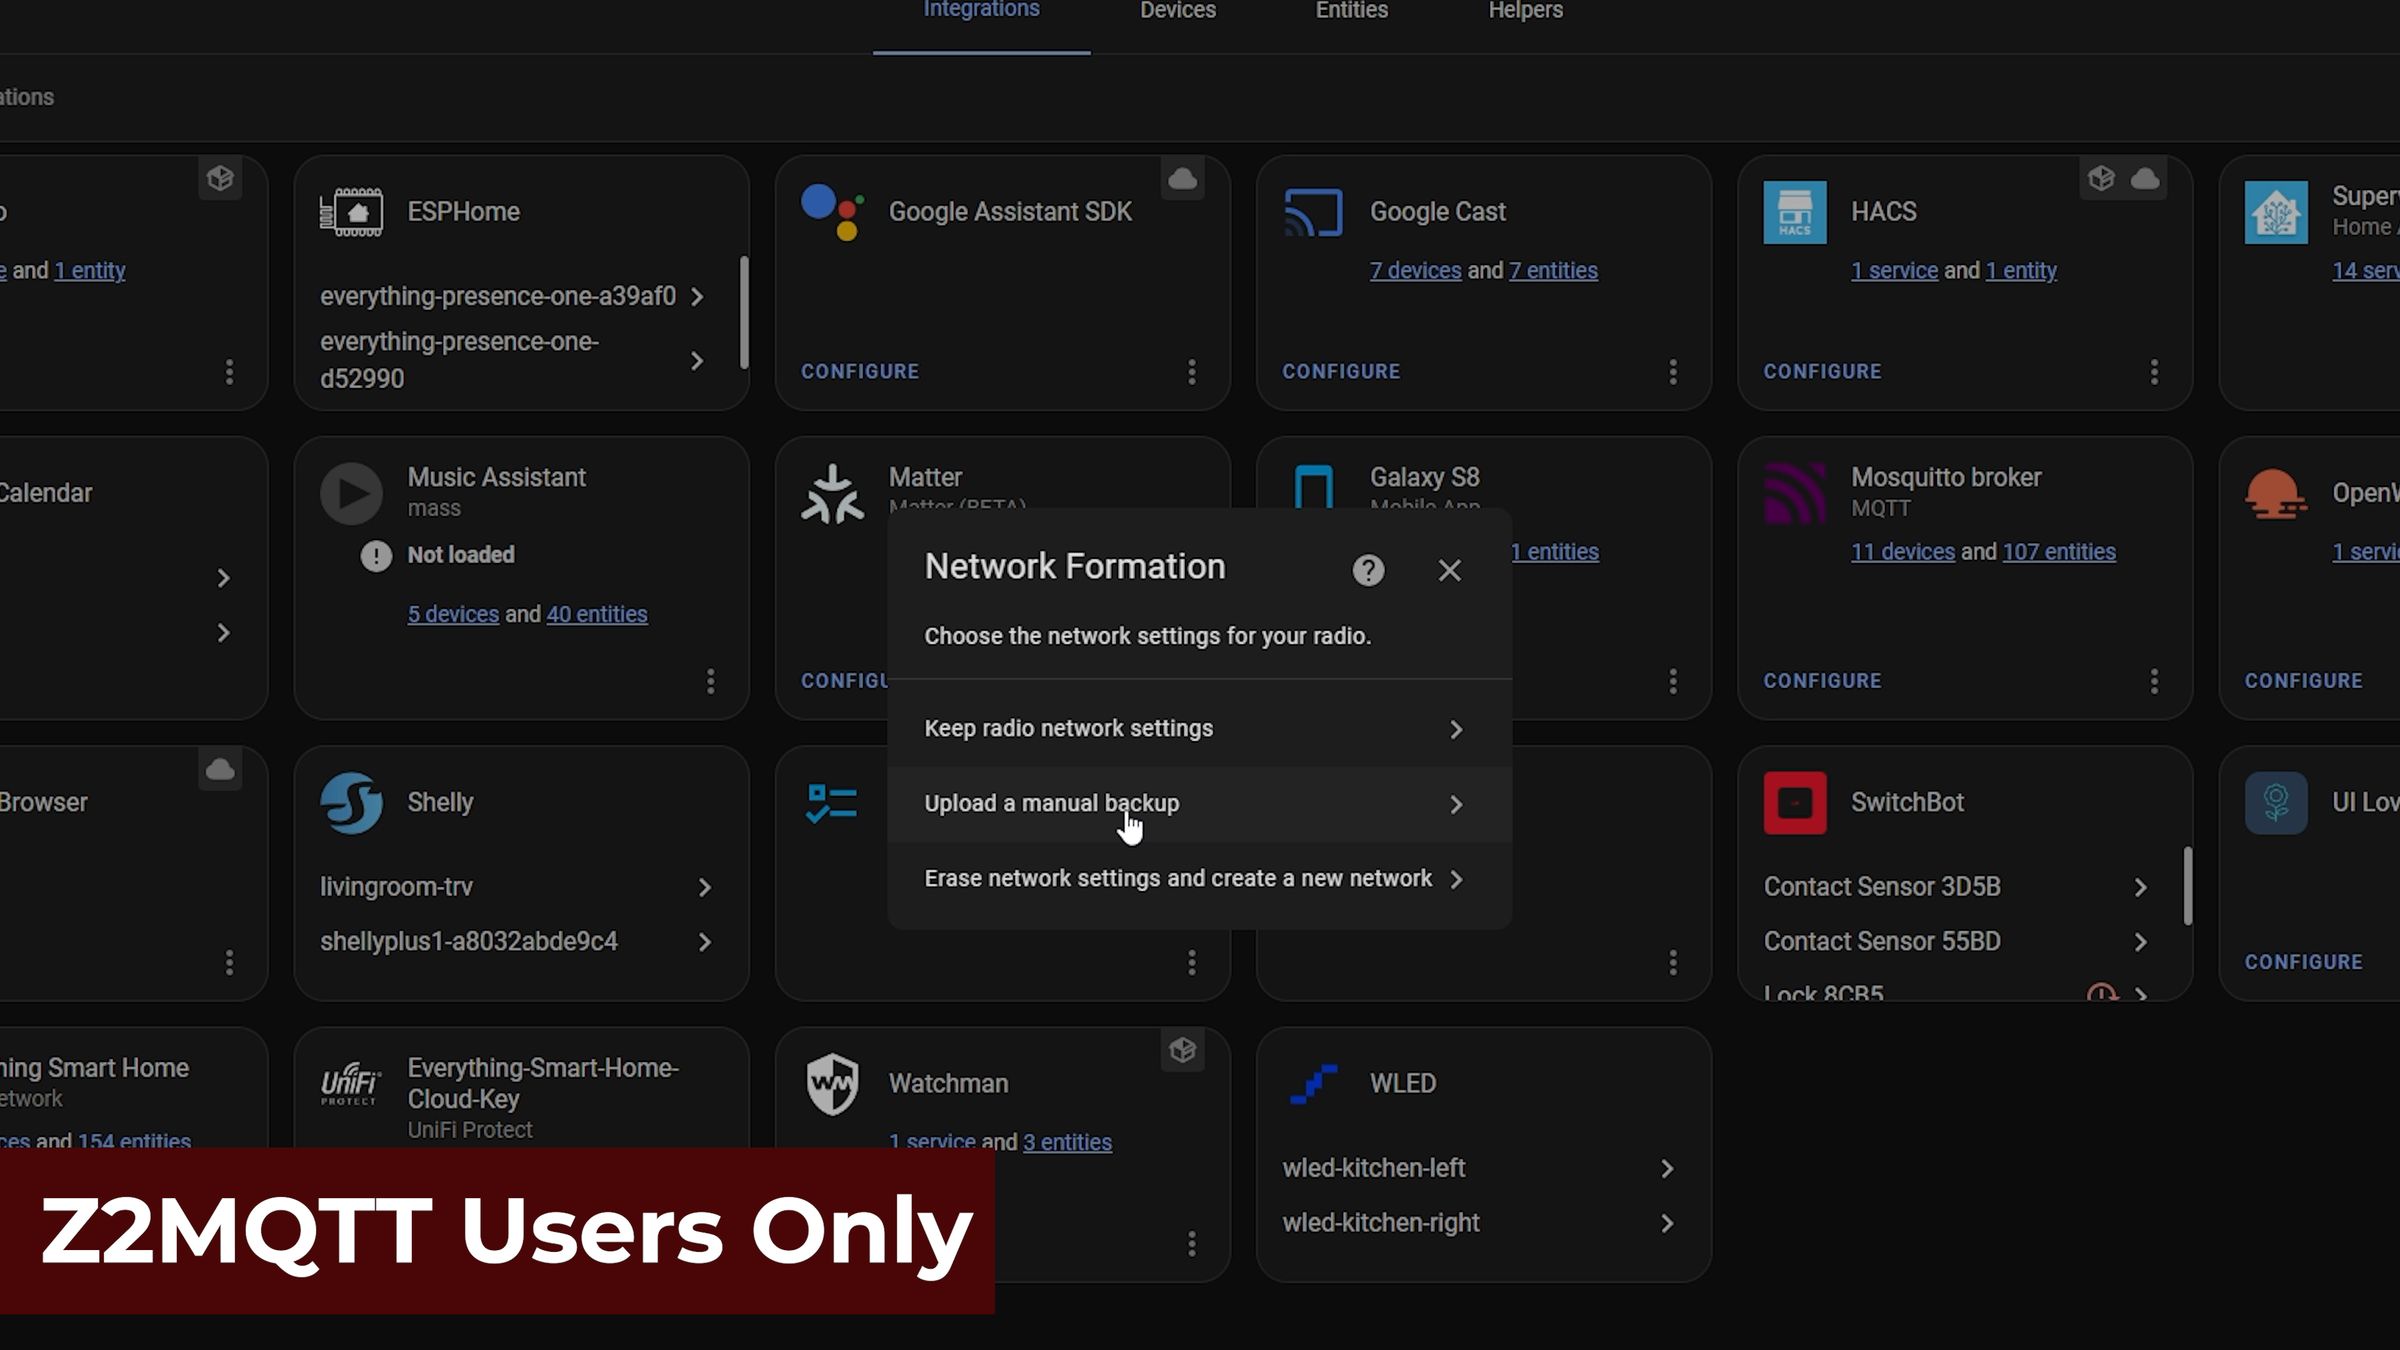Click the Google Cast logo icon
2400x1350 pixels.
(1313, 212)
